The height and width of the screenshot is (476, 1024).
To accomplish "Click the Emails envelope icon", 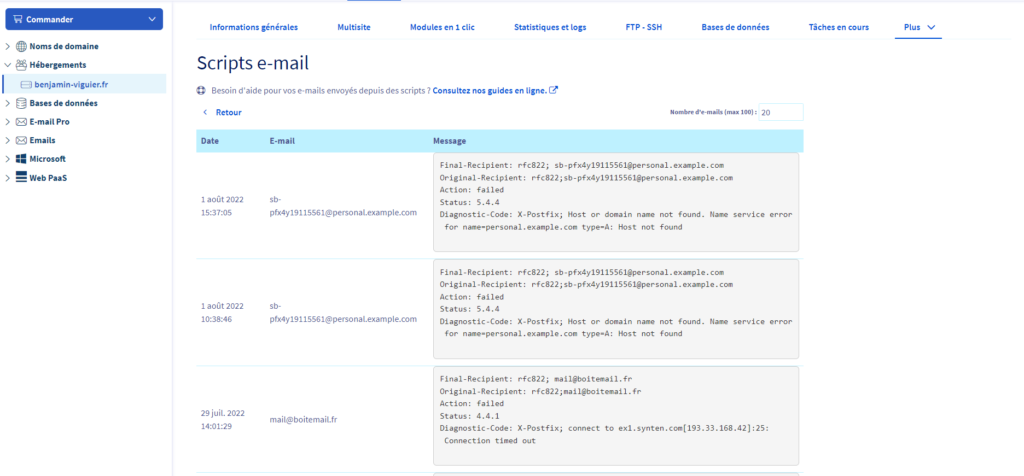I will click(21, 141).
